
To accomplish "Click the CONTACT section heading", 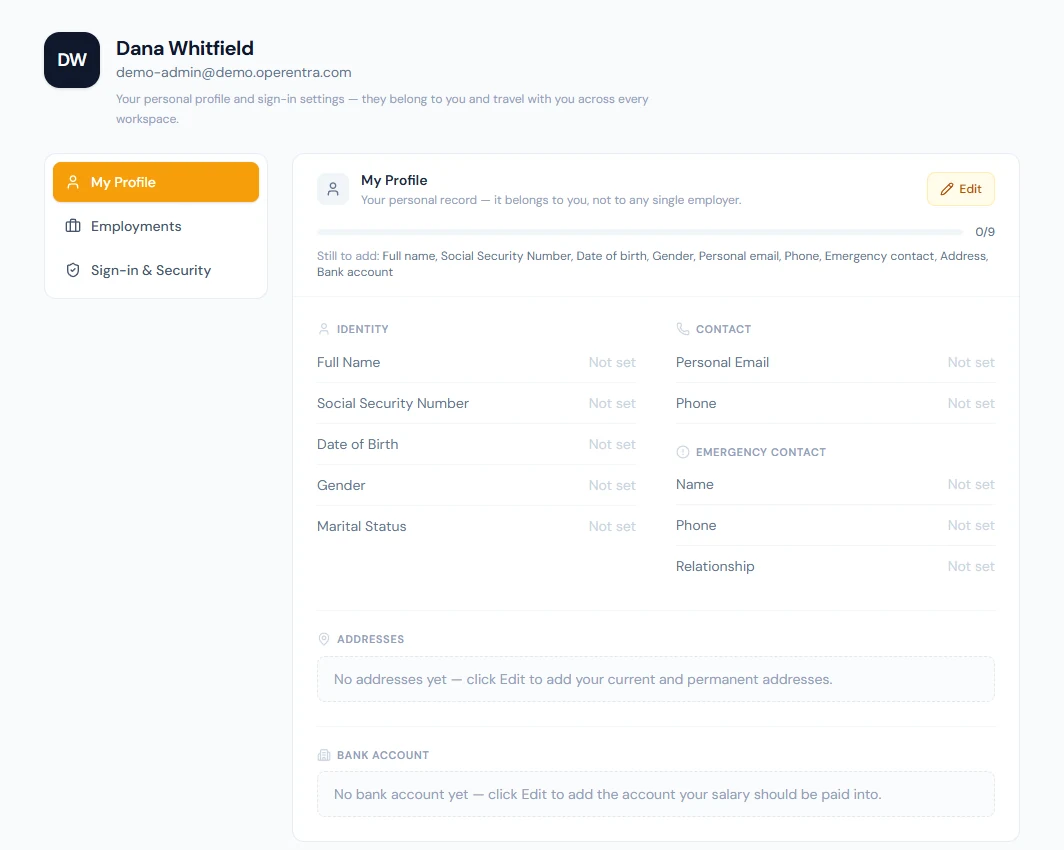I will pos(723,329).
